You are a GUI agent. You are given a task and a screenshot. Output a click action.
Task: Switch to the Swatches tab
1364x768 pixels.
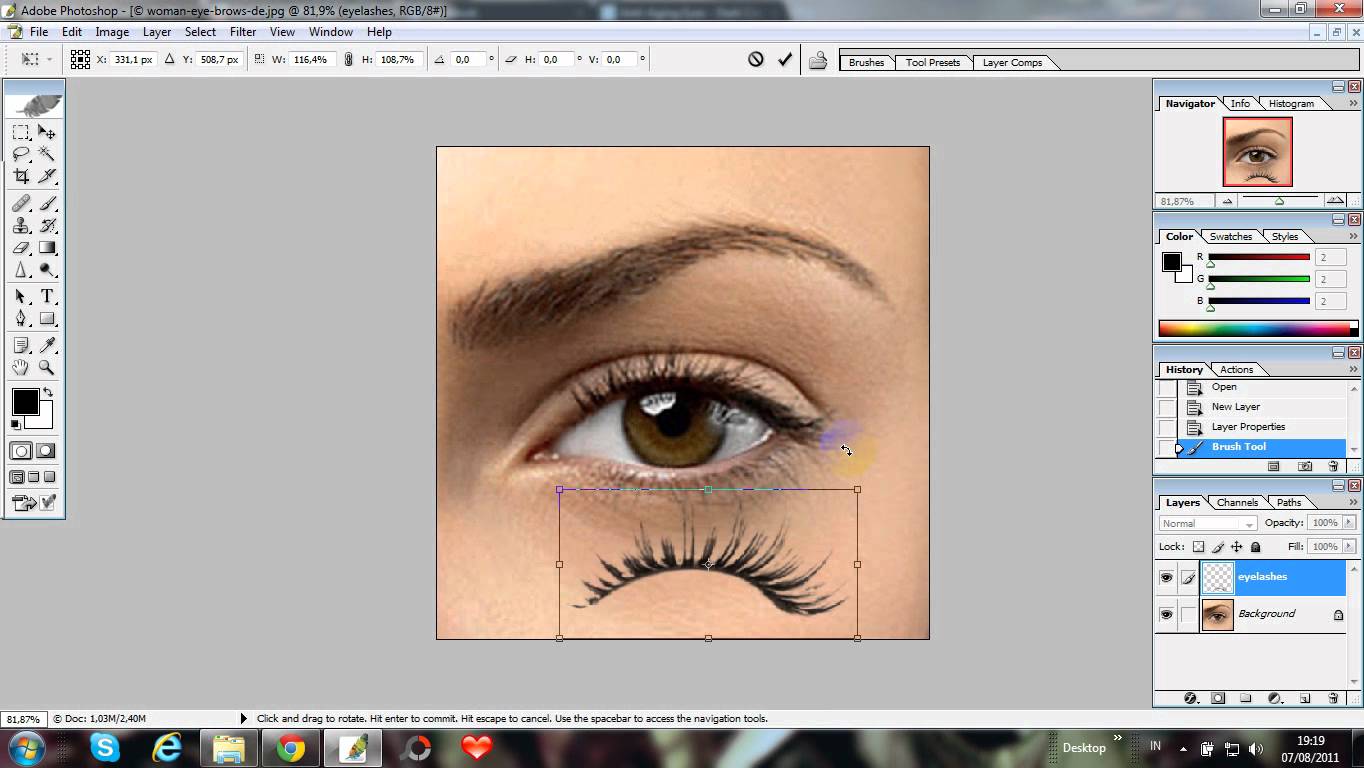(x=1231, y=236)
